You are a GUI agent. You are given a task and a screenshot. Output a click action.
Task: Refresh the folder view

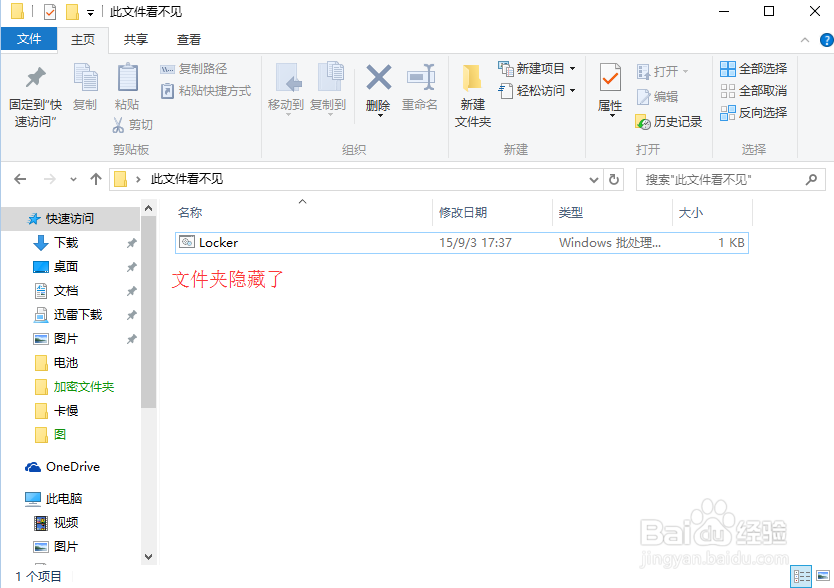pos(614,181)
